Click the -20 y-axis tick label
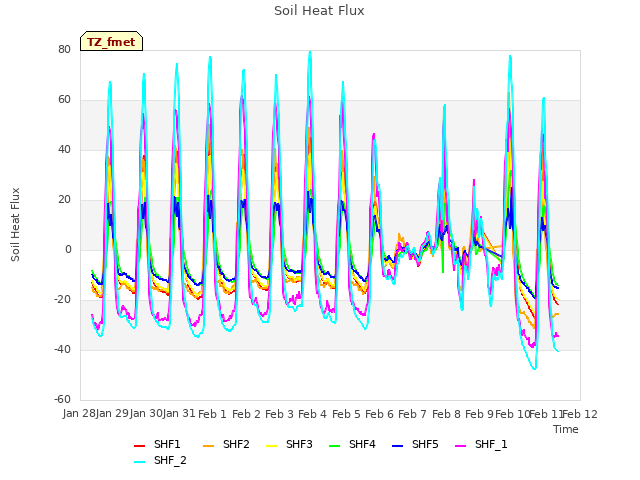The height and width of the screenshot is (480, 640). pos(62,300)
